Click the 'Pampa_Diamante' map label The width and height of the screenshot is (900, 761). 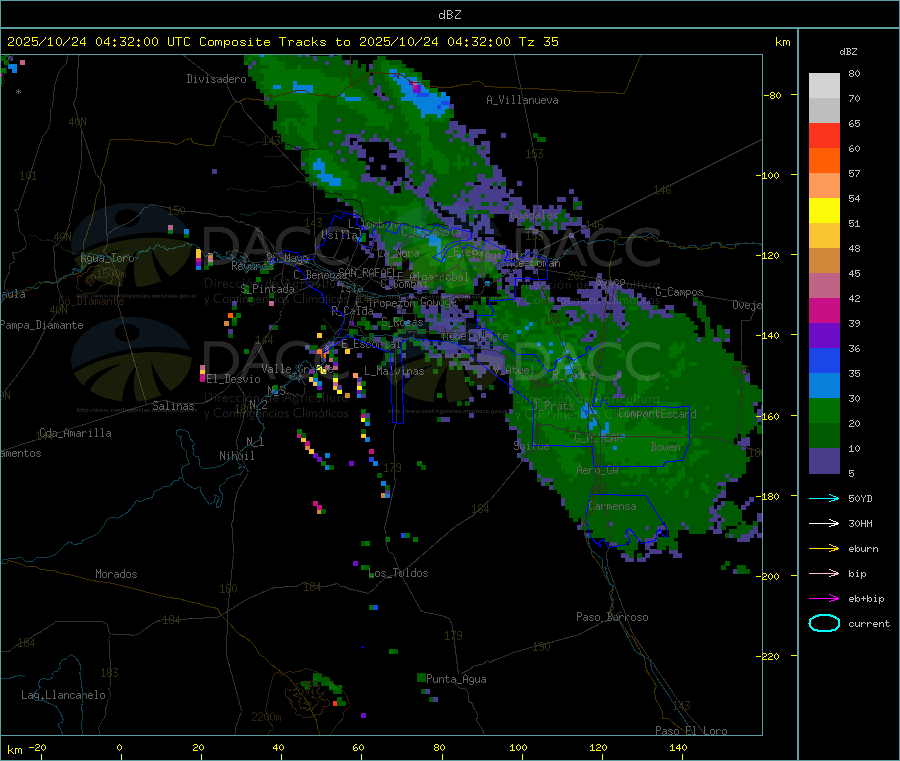coord(41,325)
